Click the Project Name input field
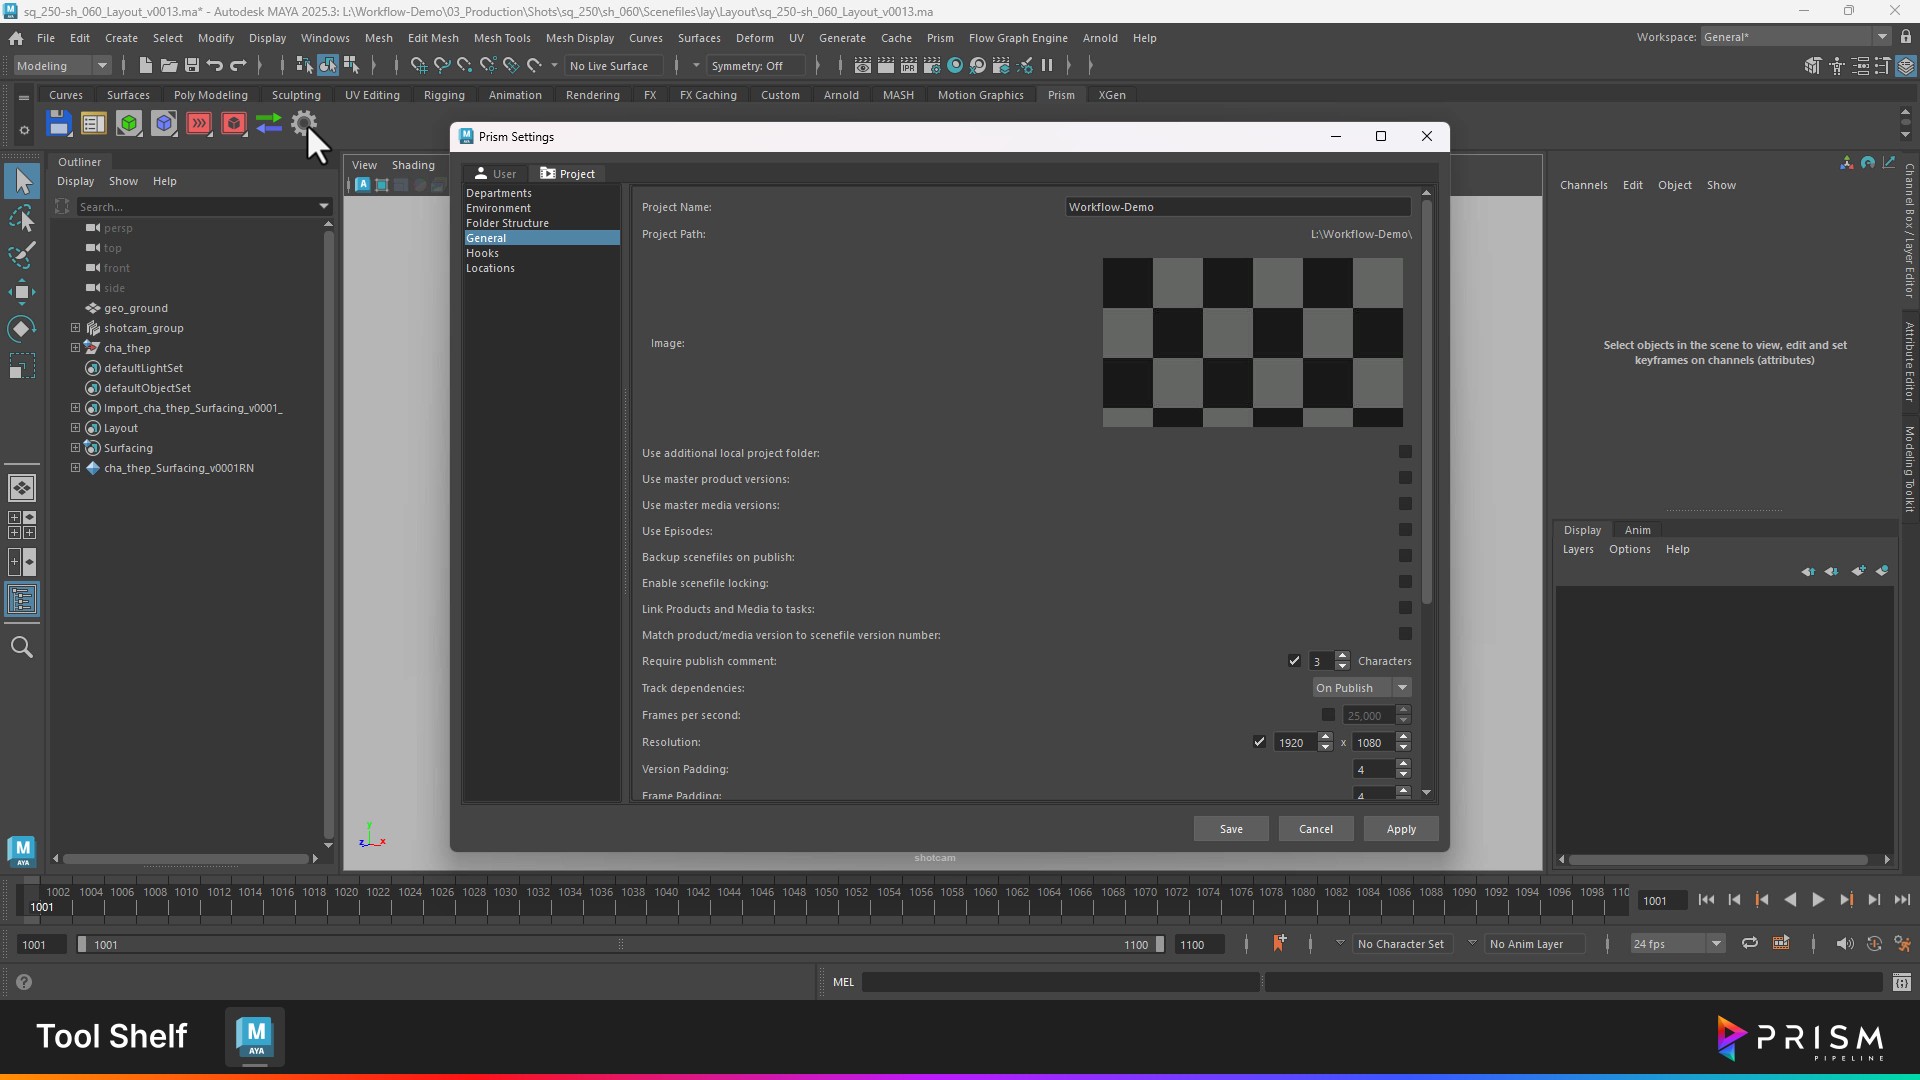 [1238, 207]
